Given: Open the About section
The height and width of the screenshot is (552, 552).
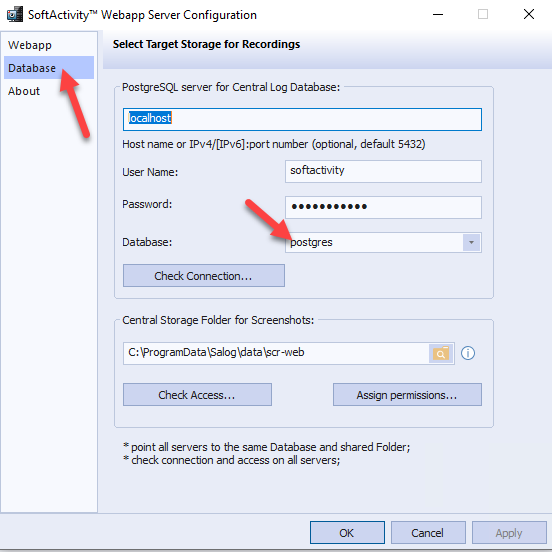Looking at the screenshot, I should [24, 91].
